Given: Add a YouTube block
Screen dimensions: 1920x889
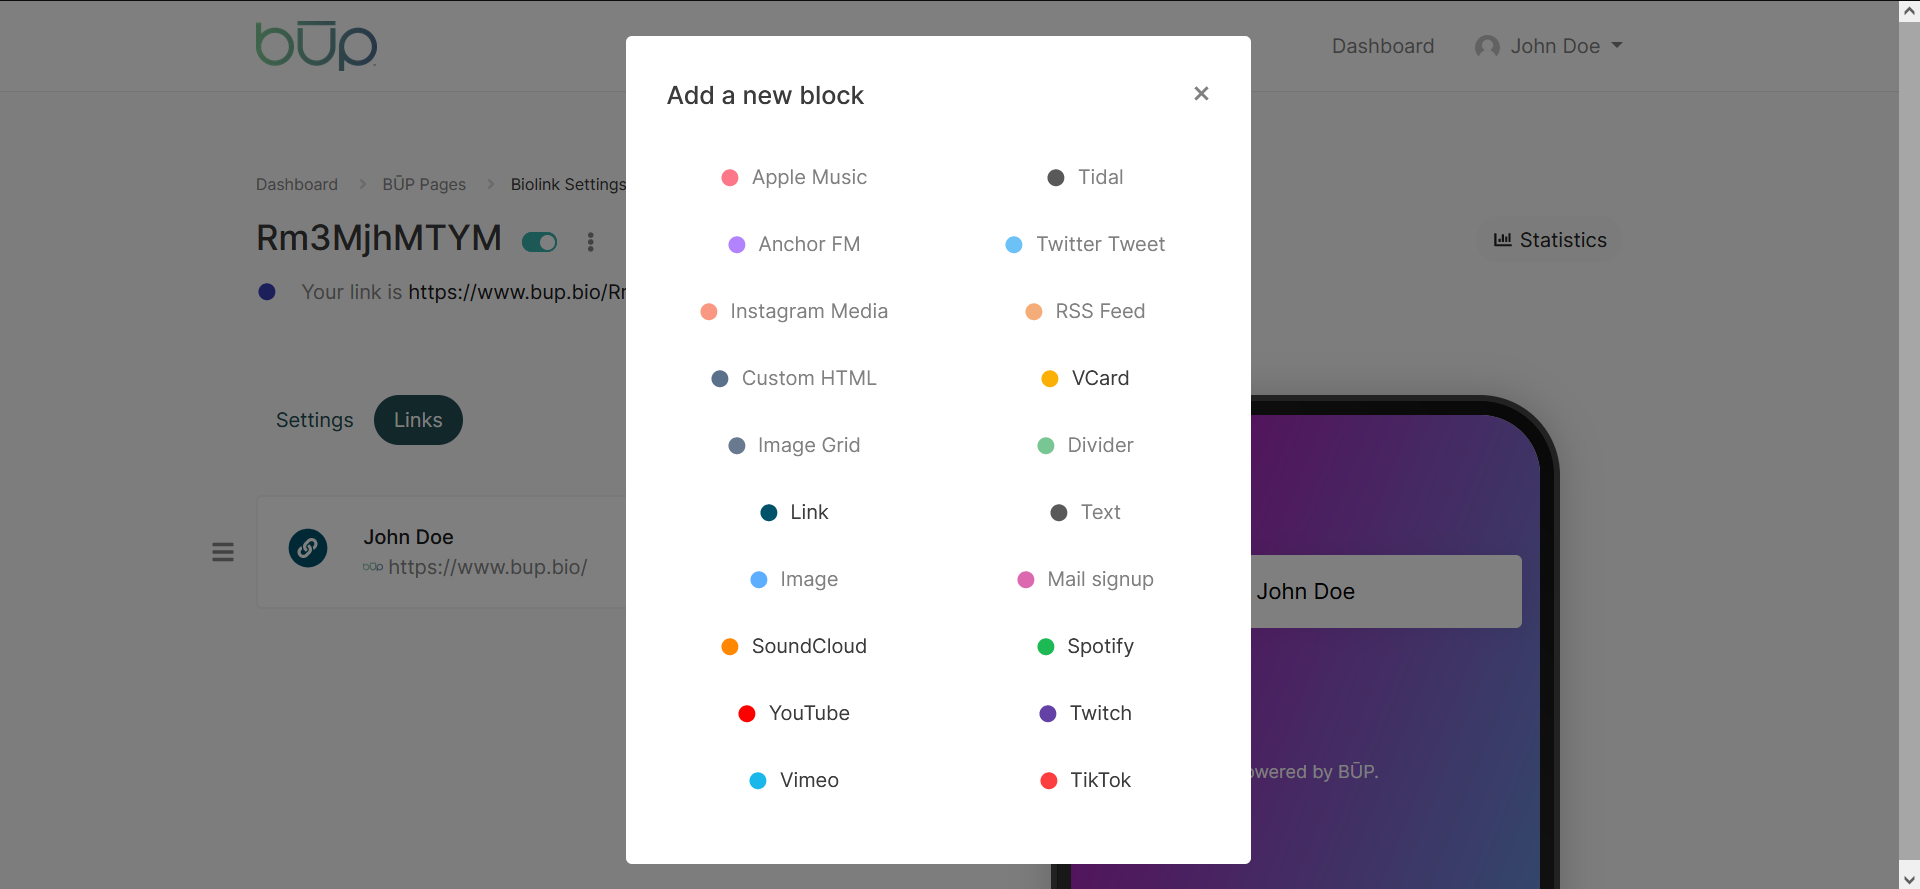Looking at the screenshot, I should 794,713.
